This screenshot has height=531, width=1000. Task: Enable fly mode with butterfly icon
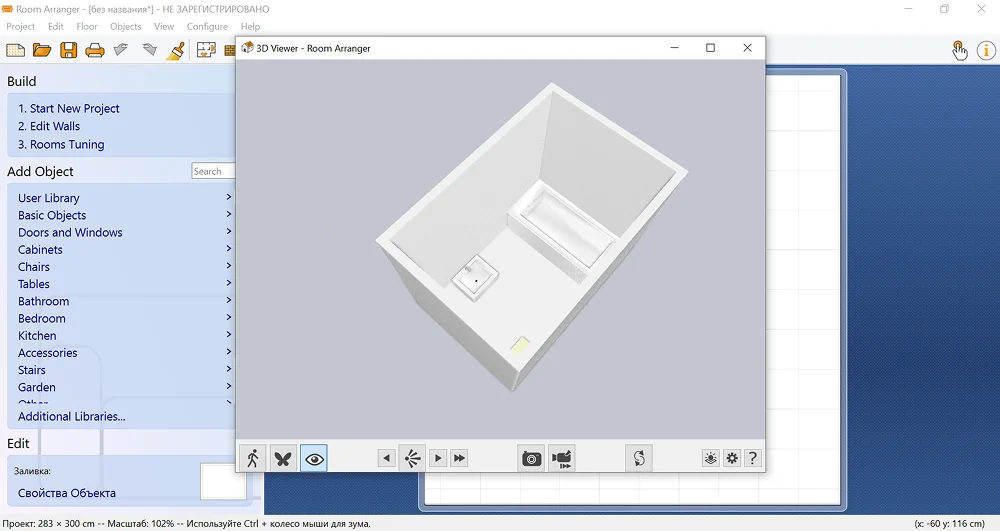click(x=283, y=458)
